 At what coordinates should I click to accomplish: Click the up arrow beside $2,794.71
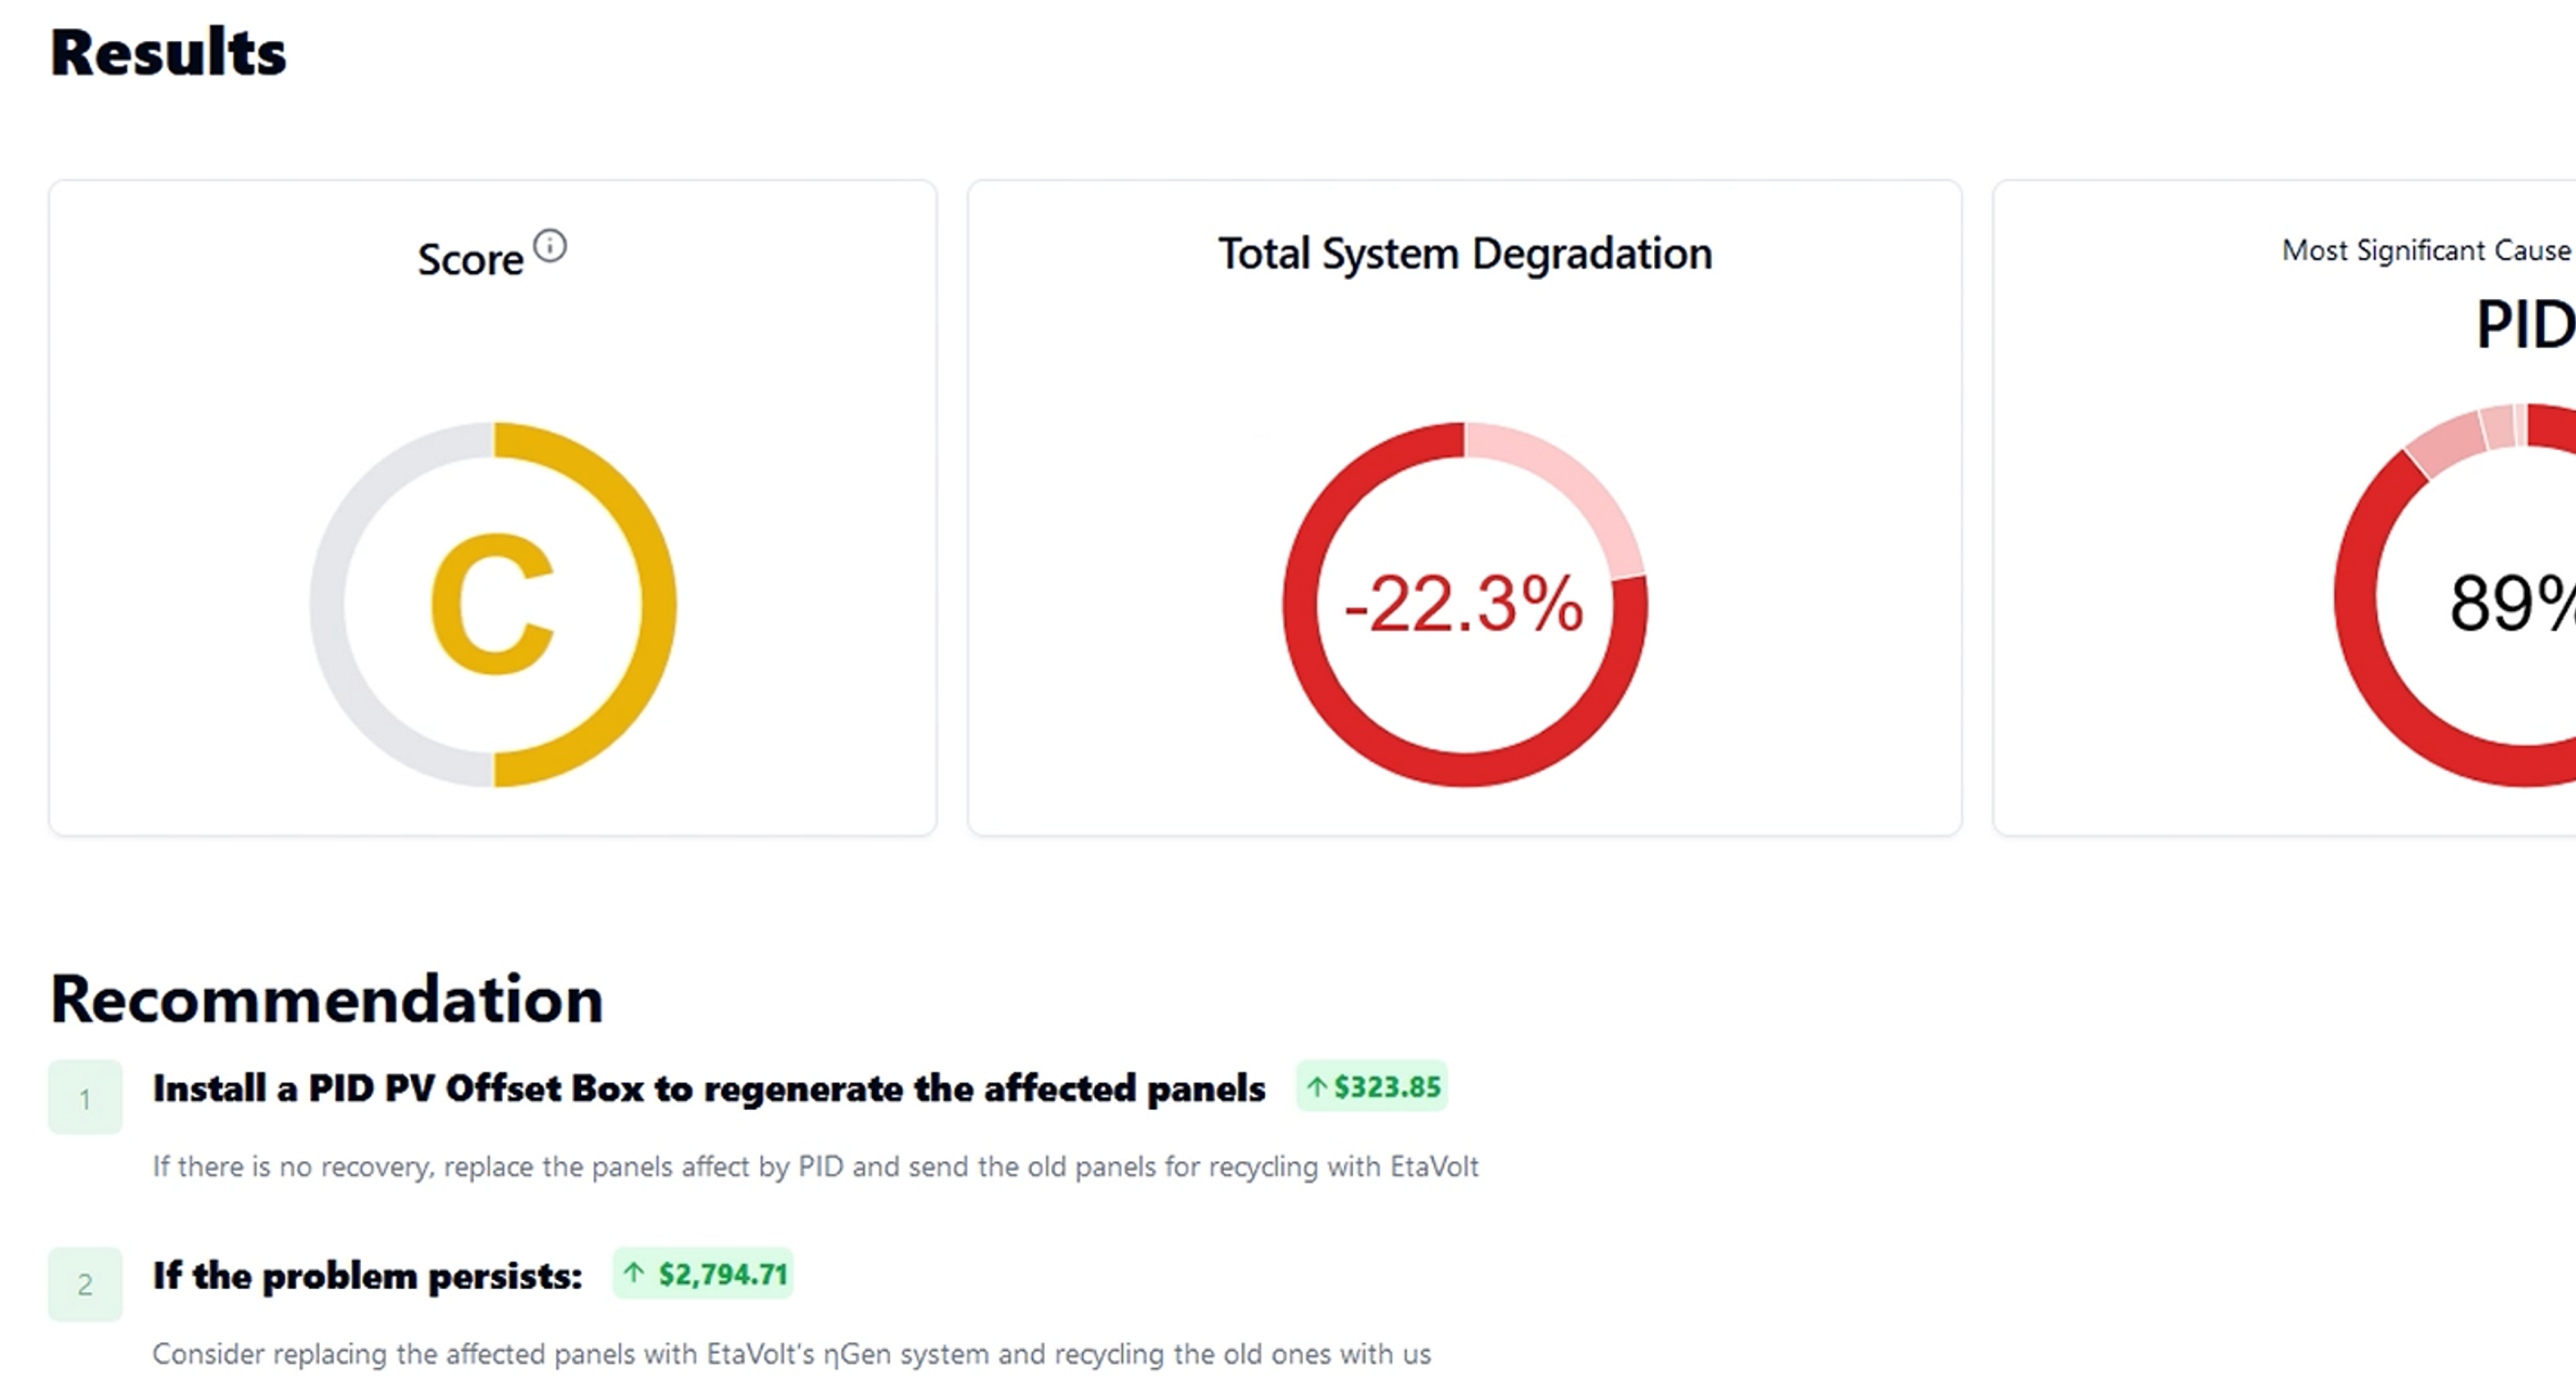click(x=633, y=1273)
